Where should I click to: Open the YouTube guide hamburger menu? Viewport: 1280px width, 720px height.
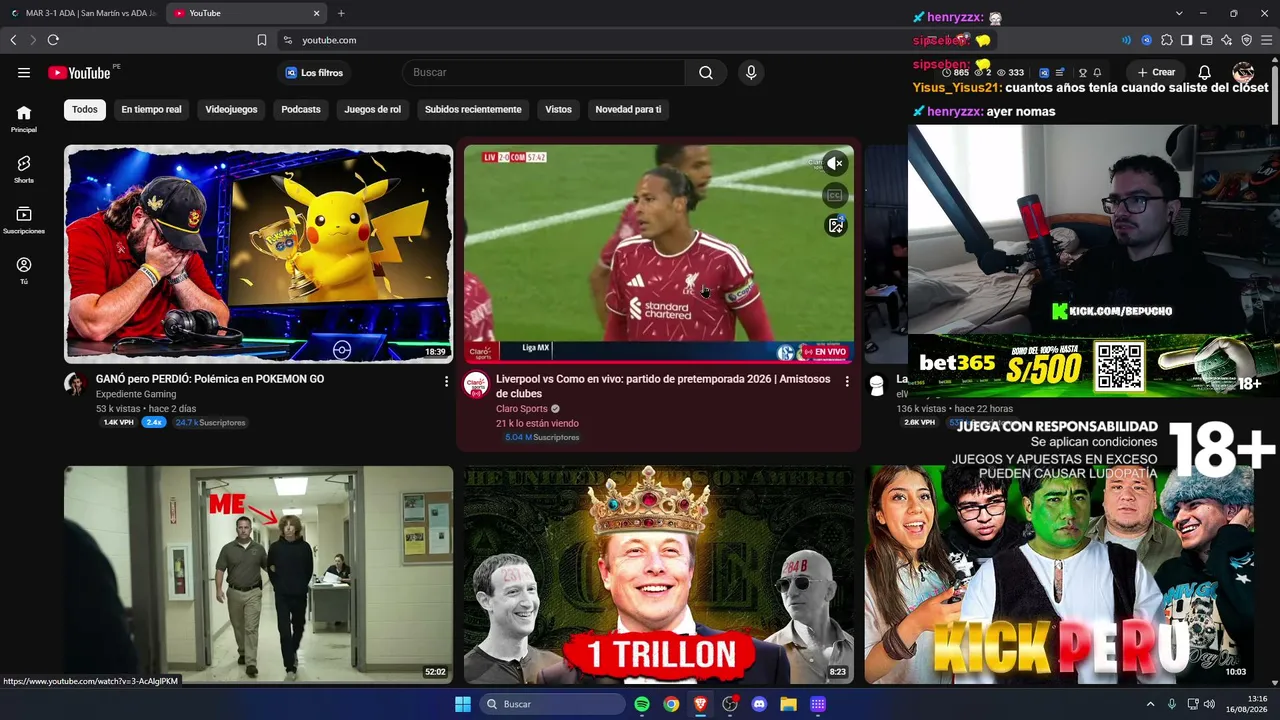24,72
